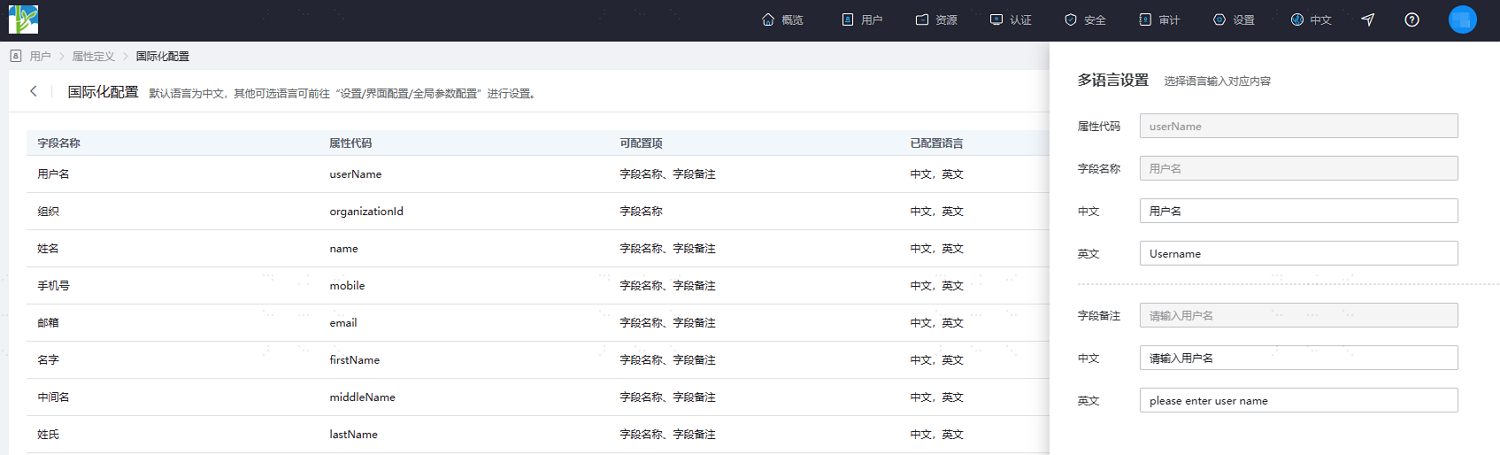Click the 英文 field containing Username
Viewport: 1500px width, 455px height.
[x=1299, y=254]
